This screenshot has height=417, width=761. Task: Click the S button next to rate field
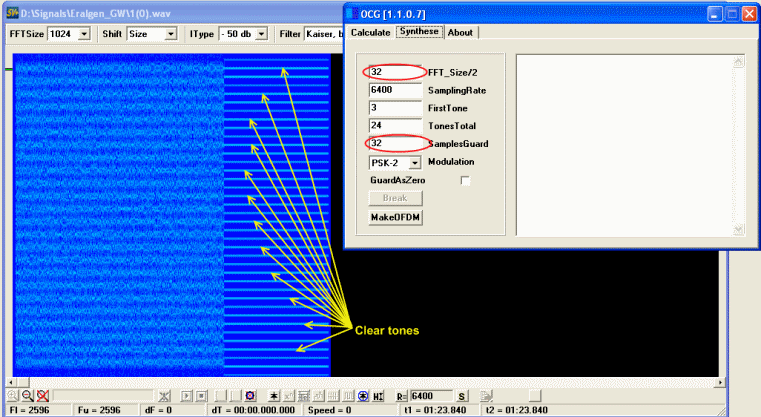tap(463, 395)
